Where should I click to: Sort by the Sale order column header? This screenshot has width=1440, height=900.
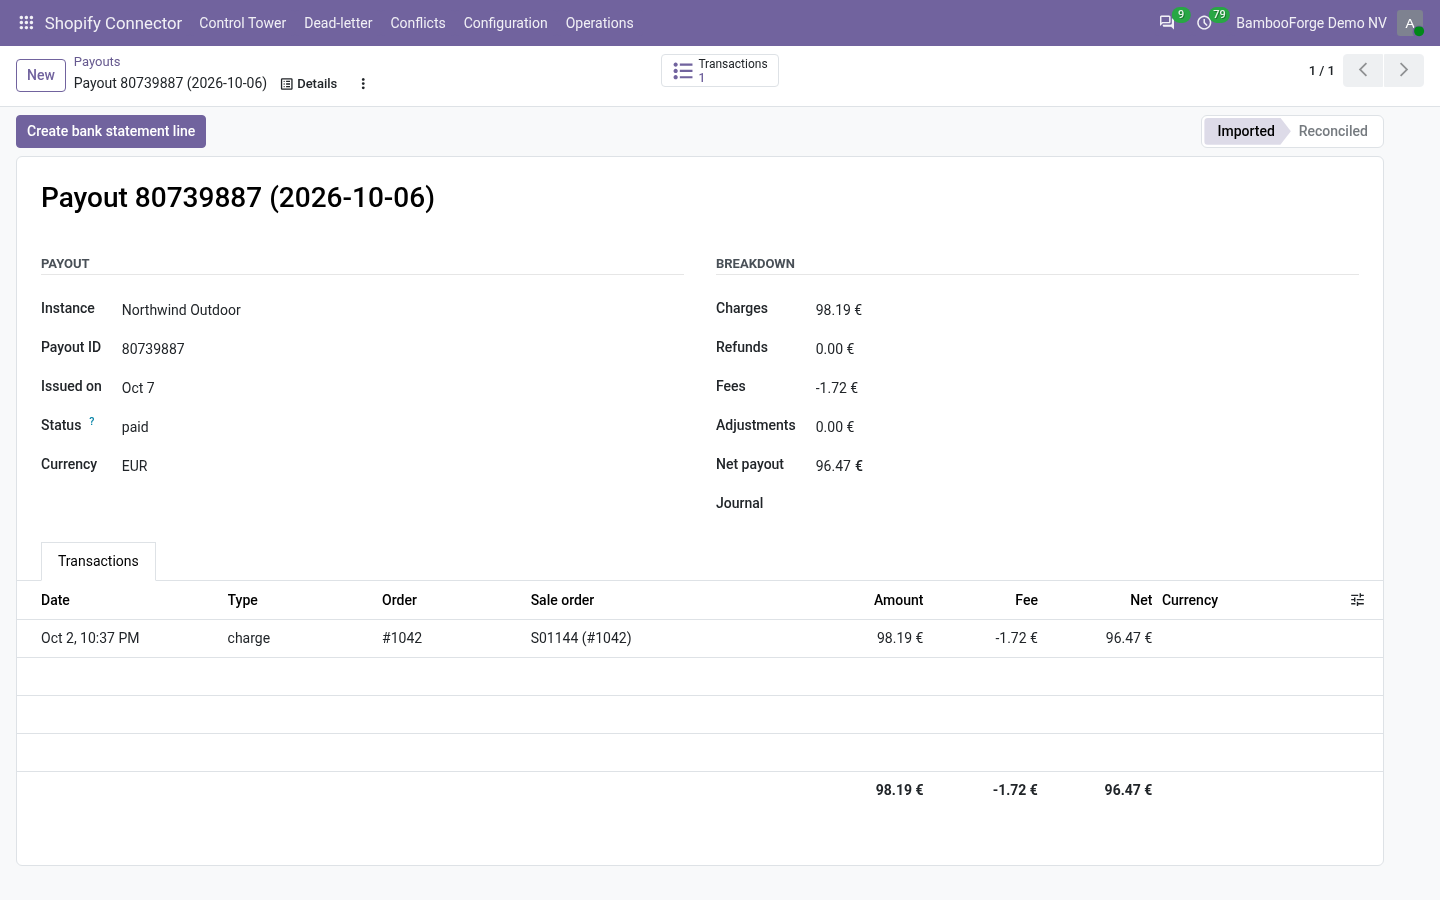(x=562, y=600)
